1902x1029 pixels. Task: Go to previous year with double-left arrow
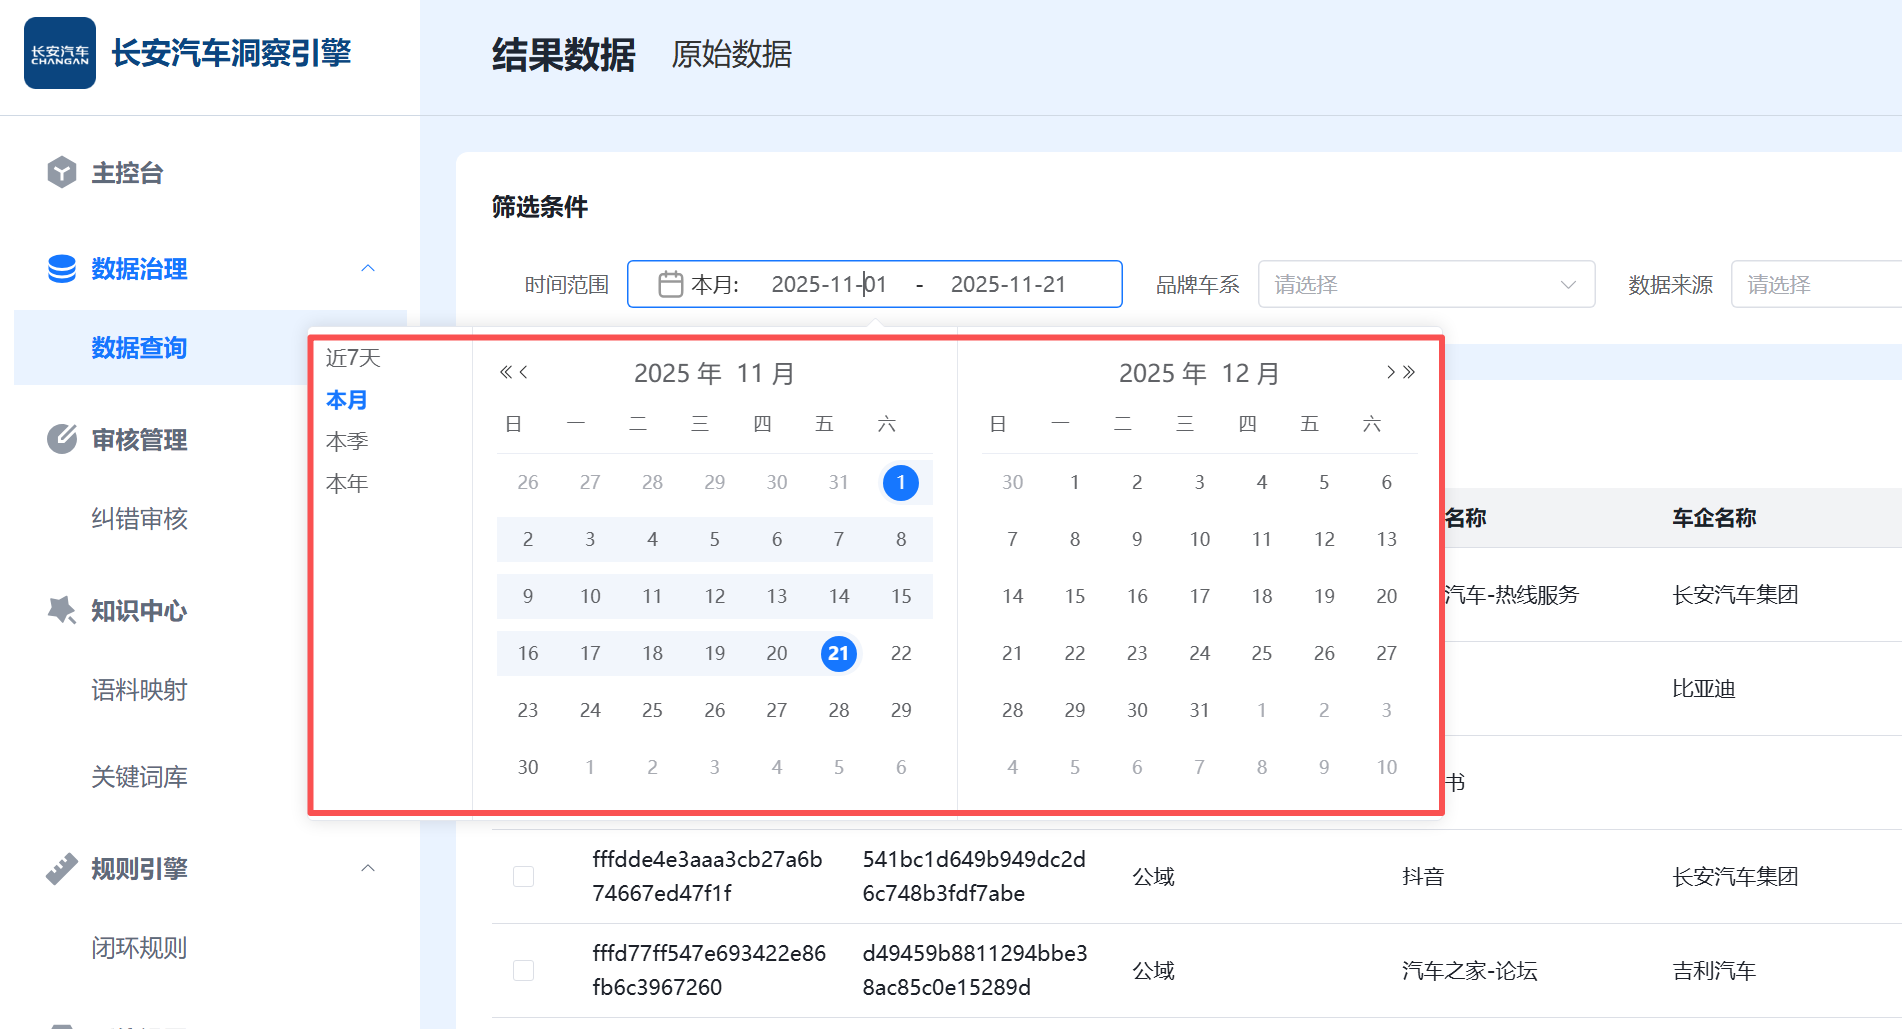tap(506, 373)
